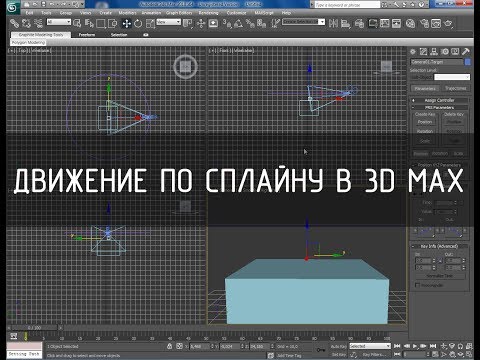
Task: Open the Hierarchy command panel tab
Action: click(x=434, y=52)
